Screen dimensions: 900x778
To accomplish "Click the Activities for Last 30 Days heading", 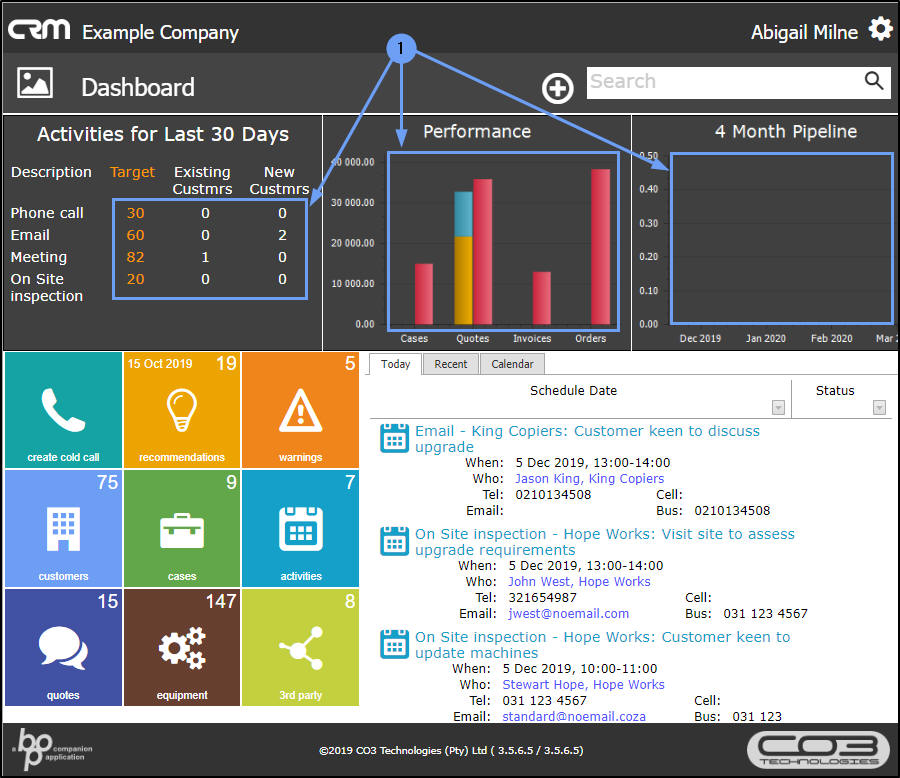I will click(163, 134).
